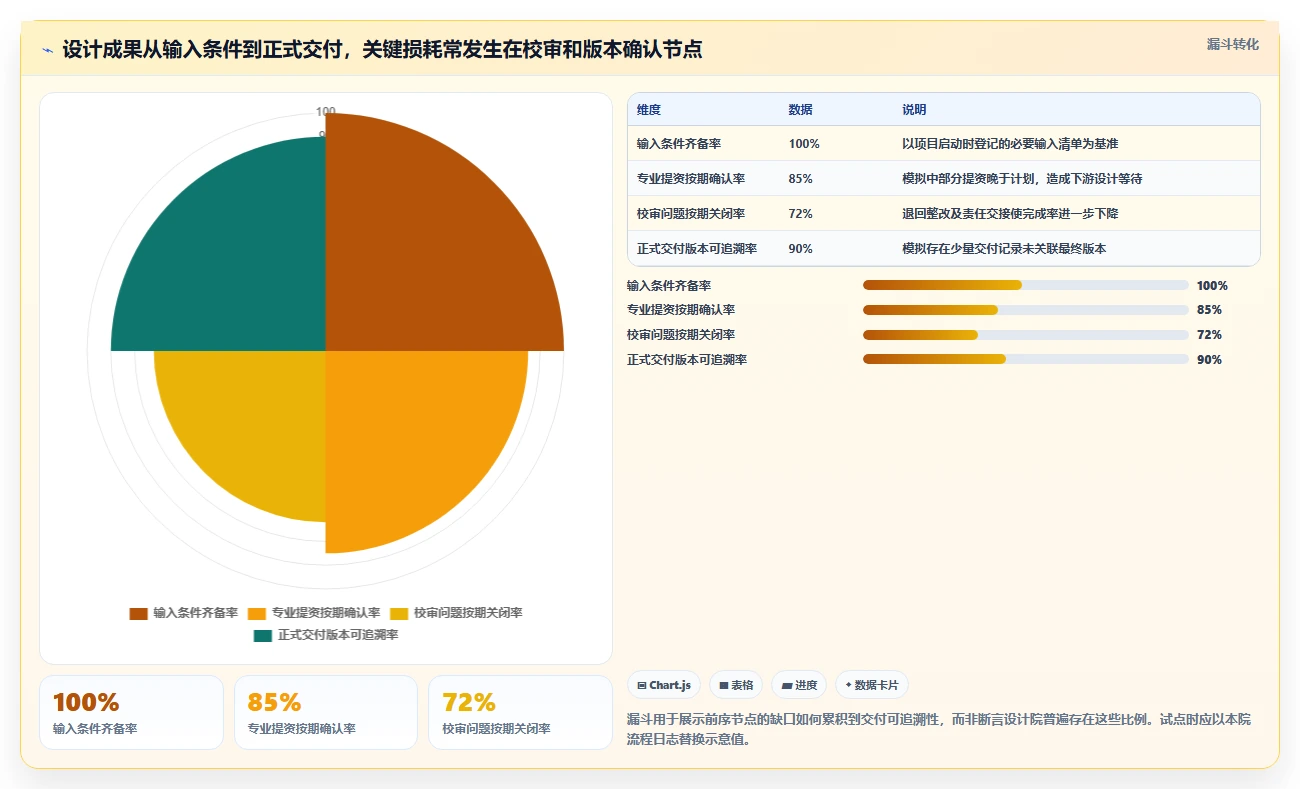1300x789 pixels.
Task: Click the 进度 chip
Action: (799, 685)
